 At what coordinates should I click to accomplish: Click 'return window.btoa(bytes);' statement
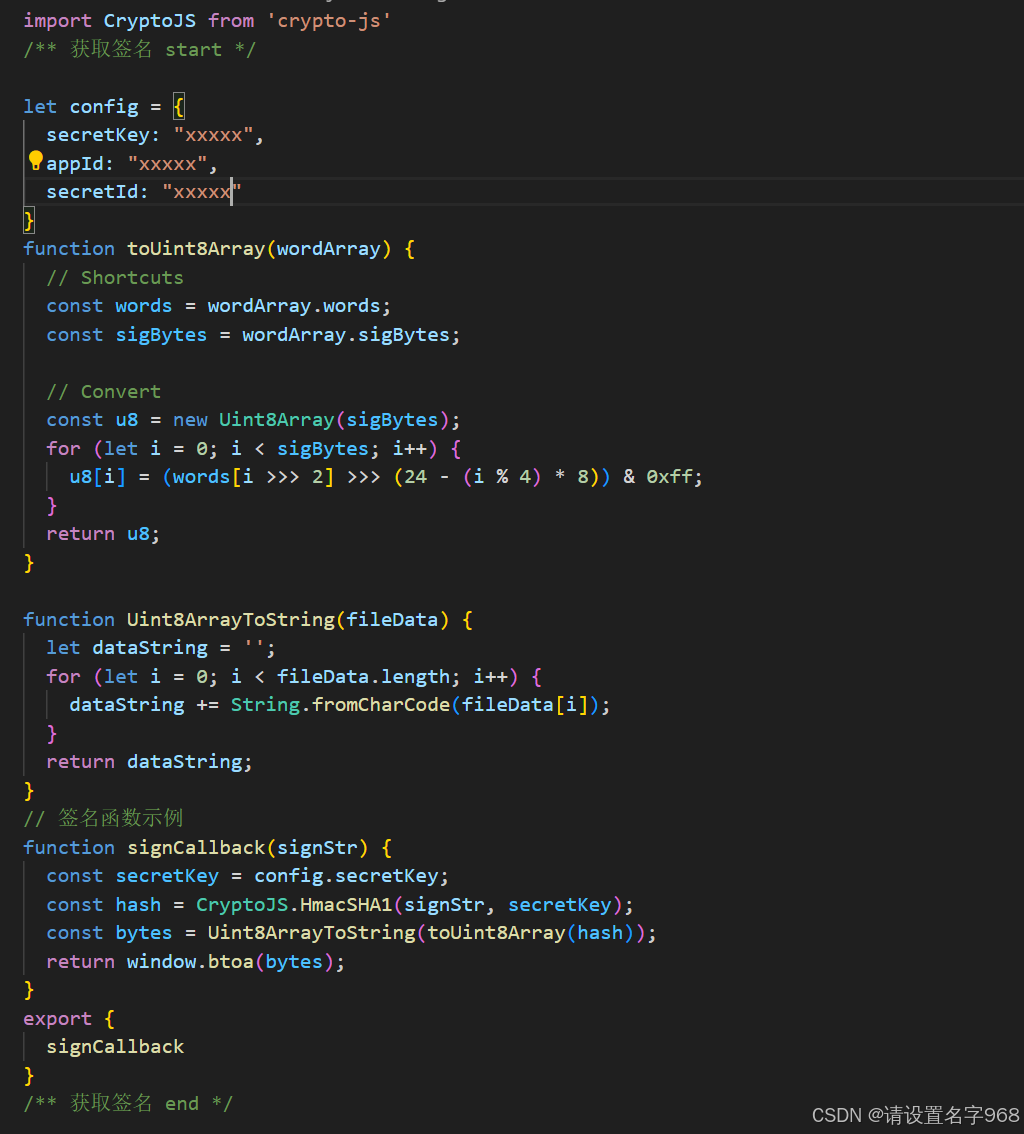click(195, 962)
